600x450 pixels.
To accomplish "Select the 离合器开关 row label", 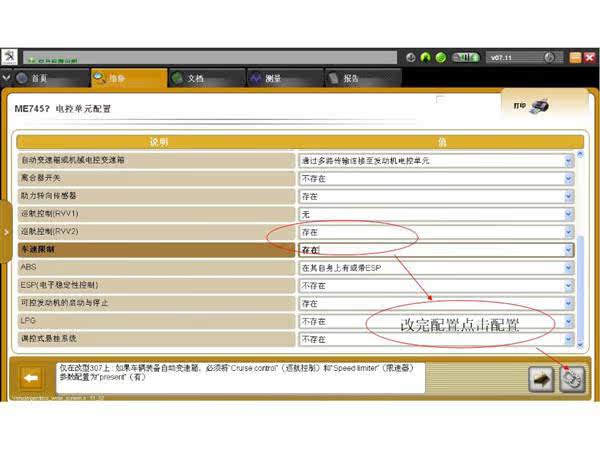I will (x=156, y=178).
